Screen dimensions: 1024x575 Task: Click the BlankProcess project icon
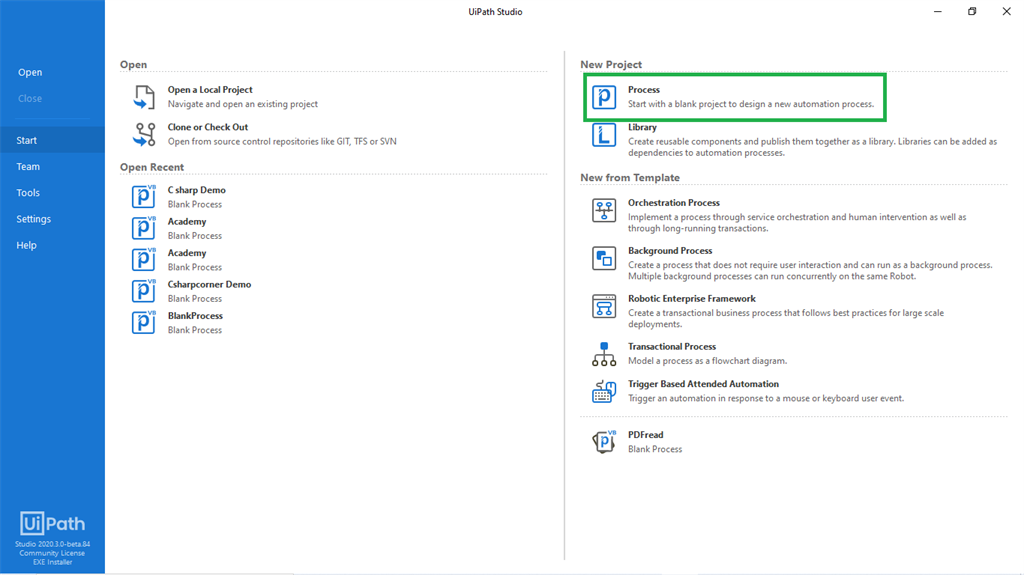tap(144, 322)
